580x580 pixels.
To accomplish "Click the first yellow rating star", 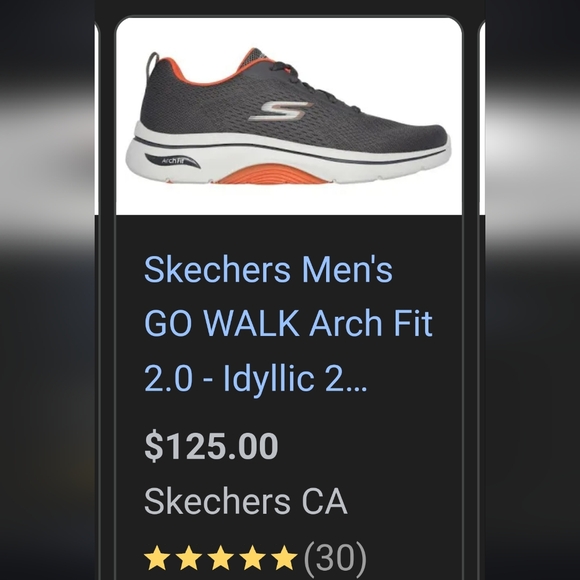I will [156, 557].
